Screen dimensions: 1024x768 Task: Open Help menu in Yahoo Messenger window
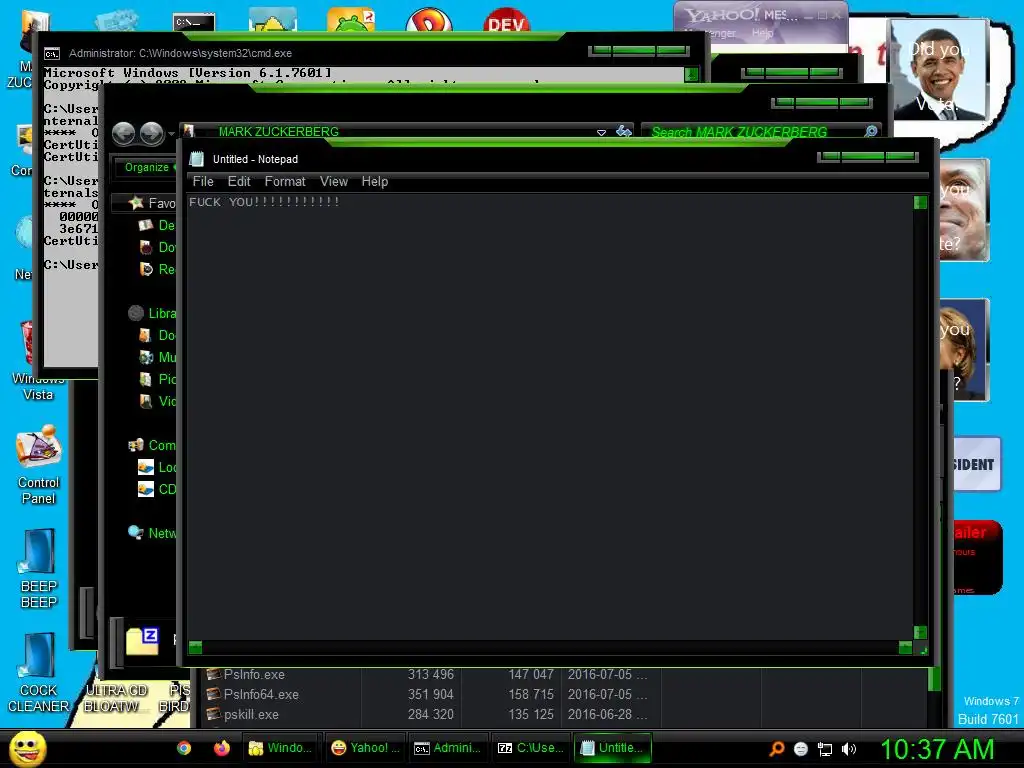pos(762,33)
